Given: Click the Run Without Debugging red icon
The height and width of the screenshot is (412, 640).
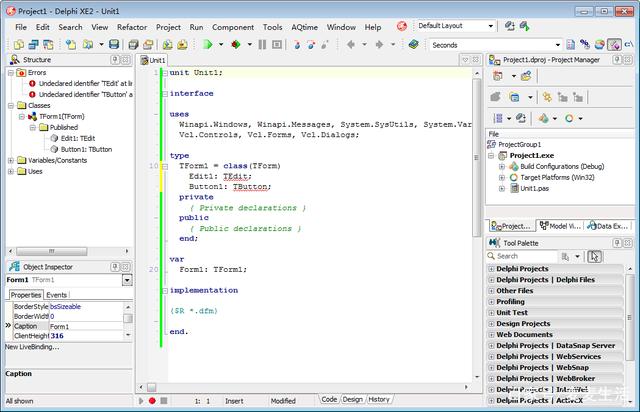Looking at the screenshot, I should pyautogui.click(x=236, y=45).
